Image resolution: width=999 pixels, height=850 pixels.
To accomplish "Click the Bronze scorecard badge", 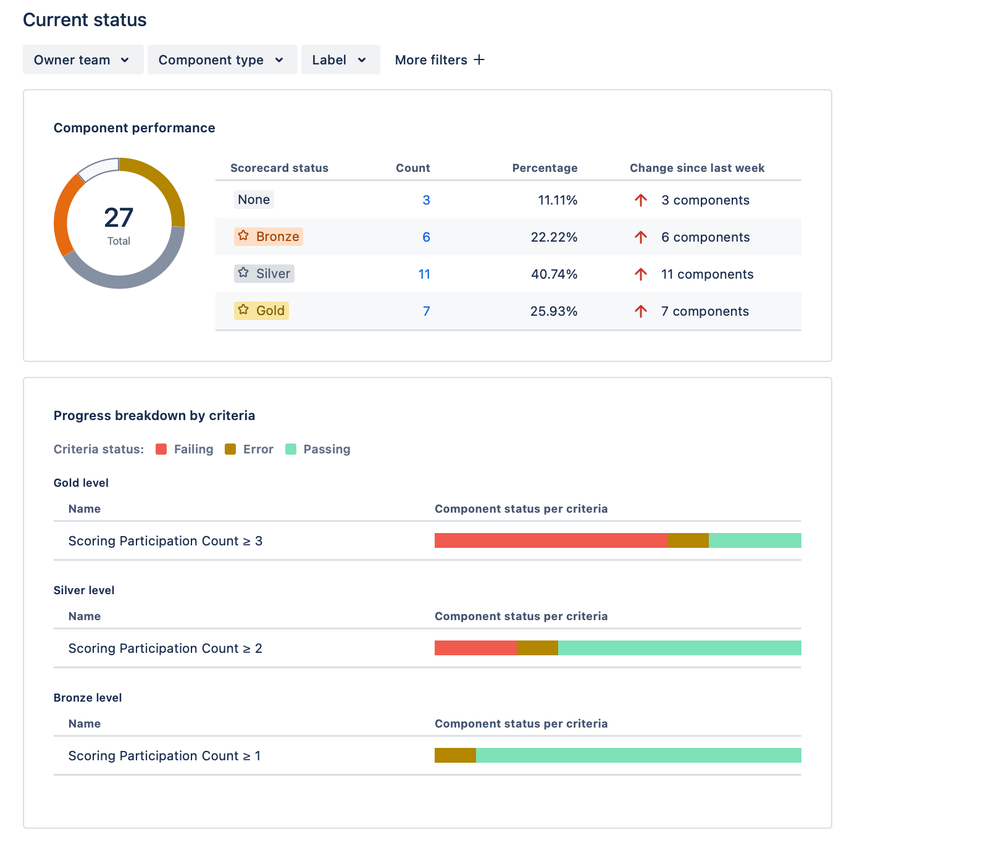I will (268, 236).
